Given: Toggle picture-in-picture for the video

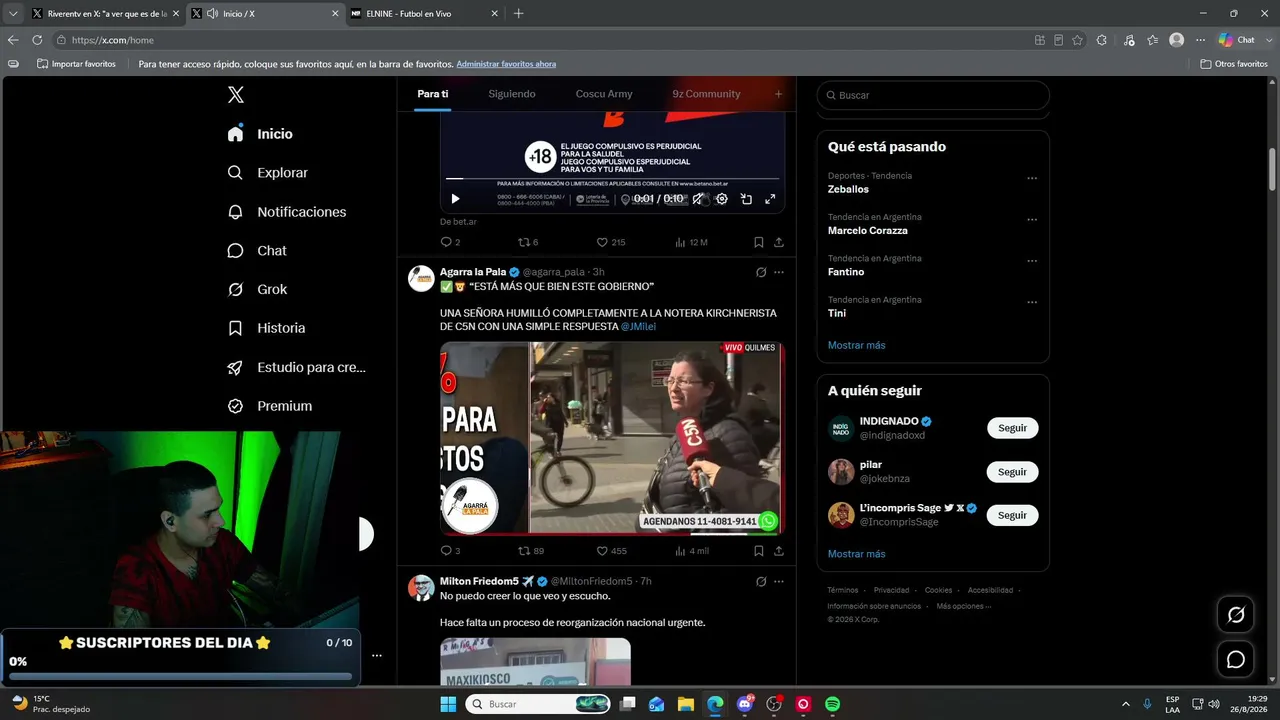Looking at the screenshot, I should coord(746,199).
